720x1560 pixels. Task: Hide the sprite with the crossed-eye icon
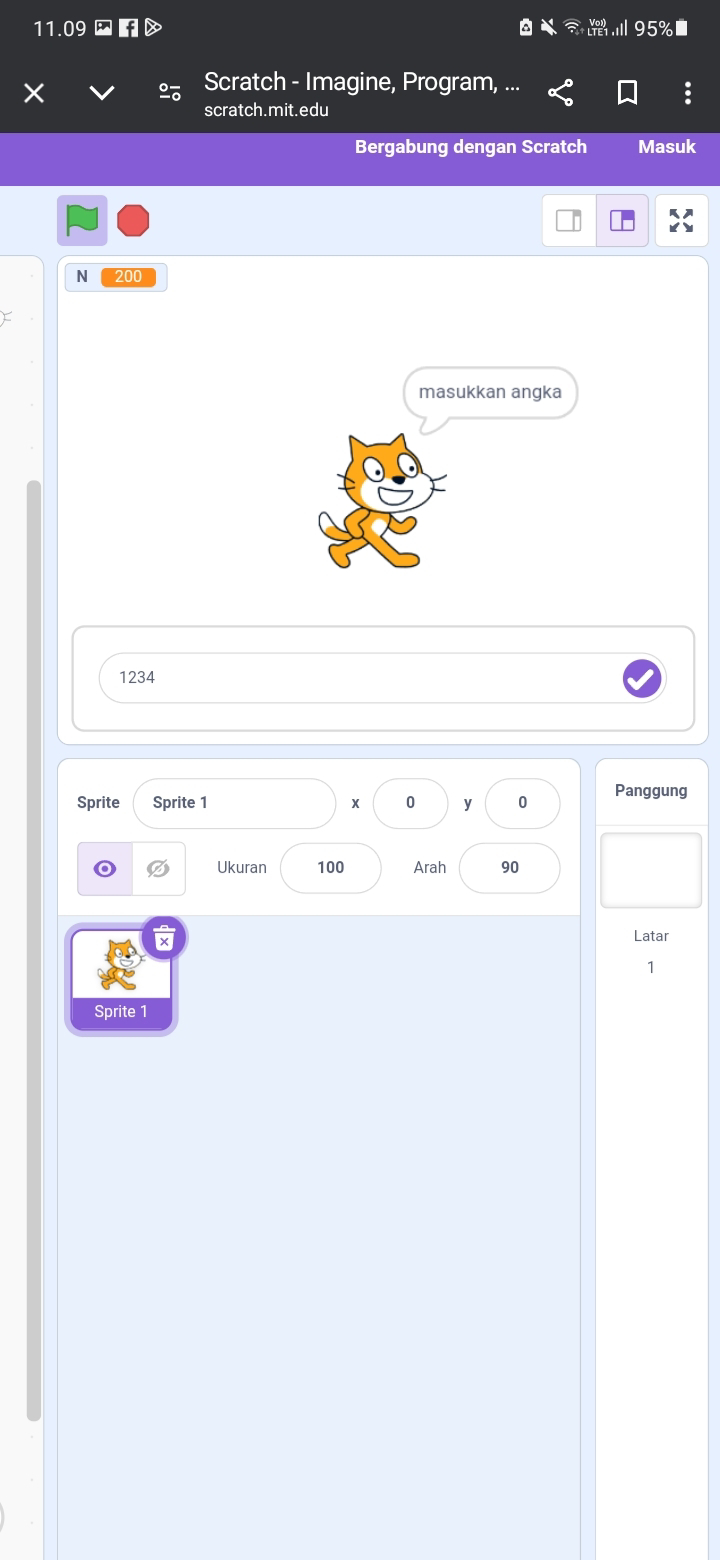point(158,868)
